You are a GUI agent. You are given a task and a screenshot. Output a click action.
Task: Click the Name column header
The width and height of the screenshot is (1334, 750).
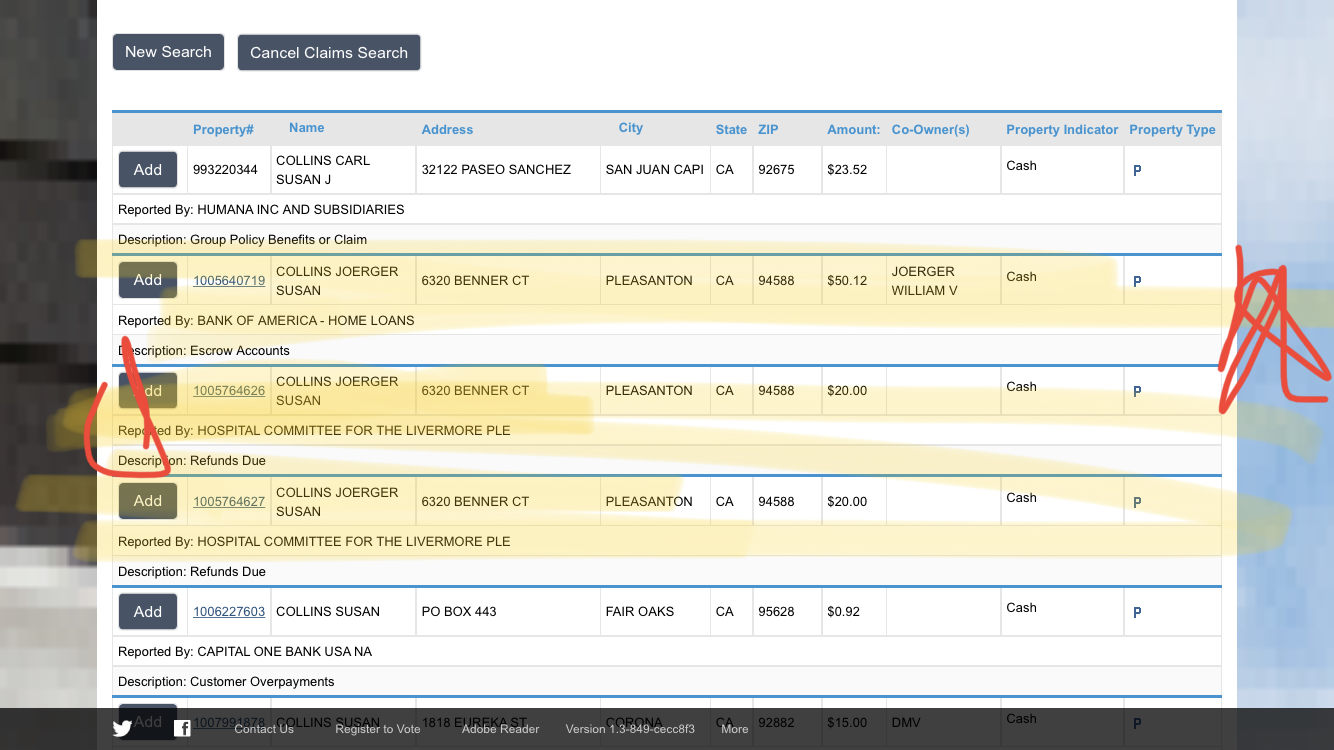(x=306, y=128)
